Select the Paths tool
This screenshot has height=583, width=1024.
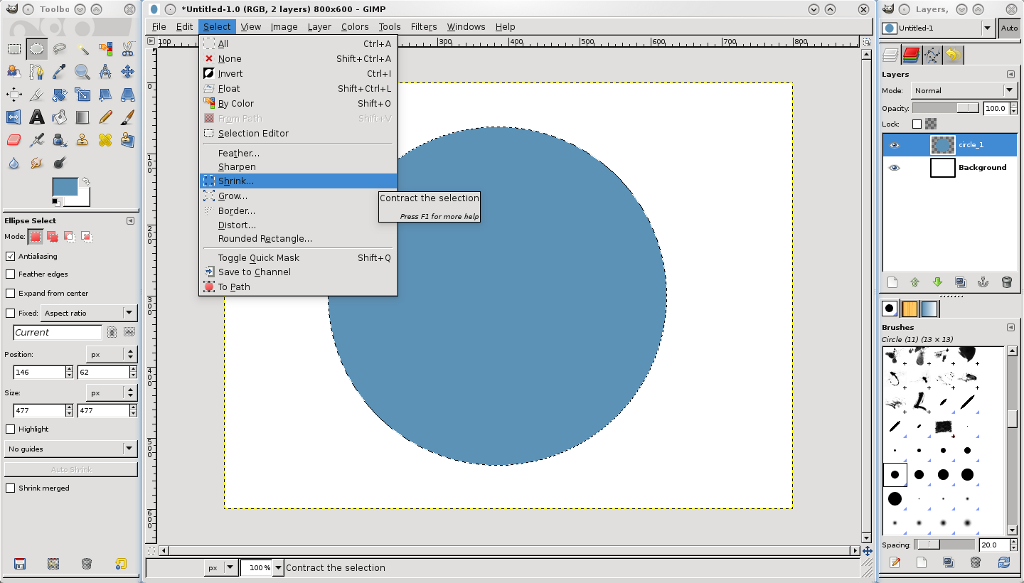tap(37, 72)
